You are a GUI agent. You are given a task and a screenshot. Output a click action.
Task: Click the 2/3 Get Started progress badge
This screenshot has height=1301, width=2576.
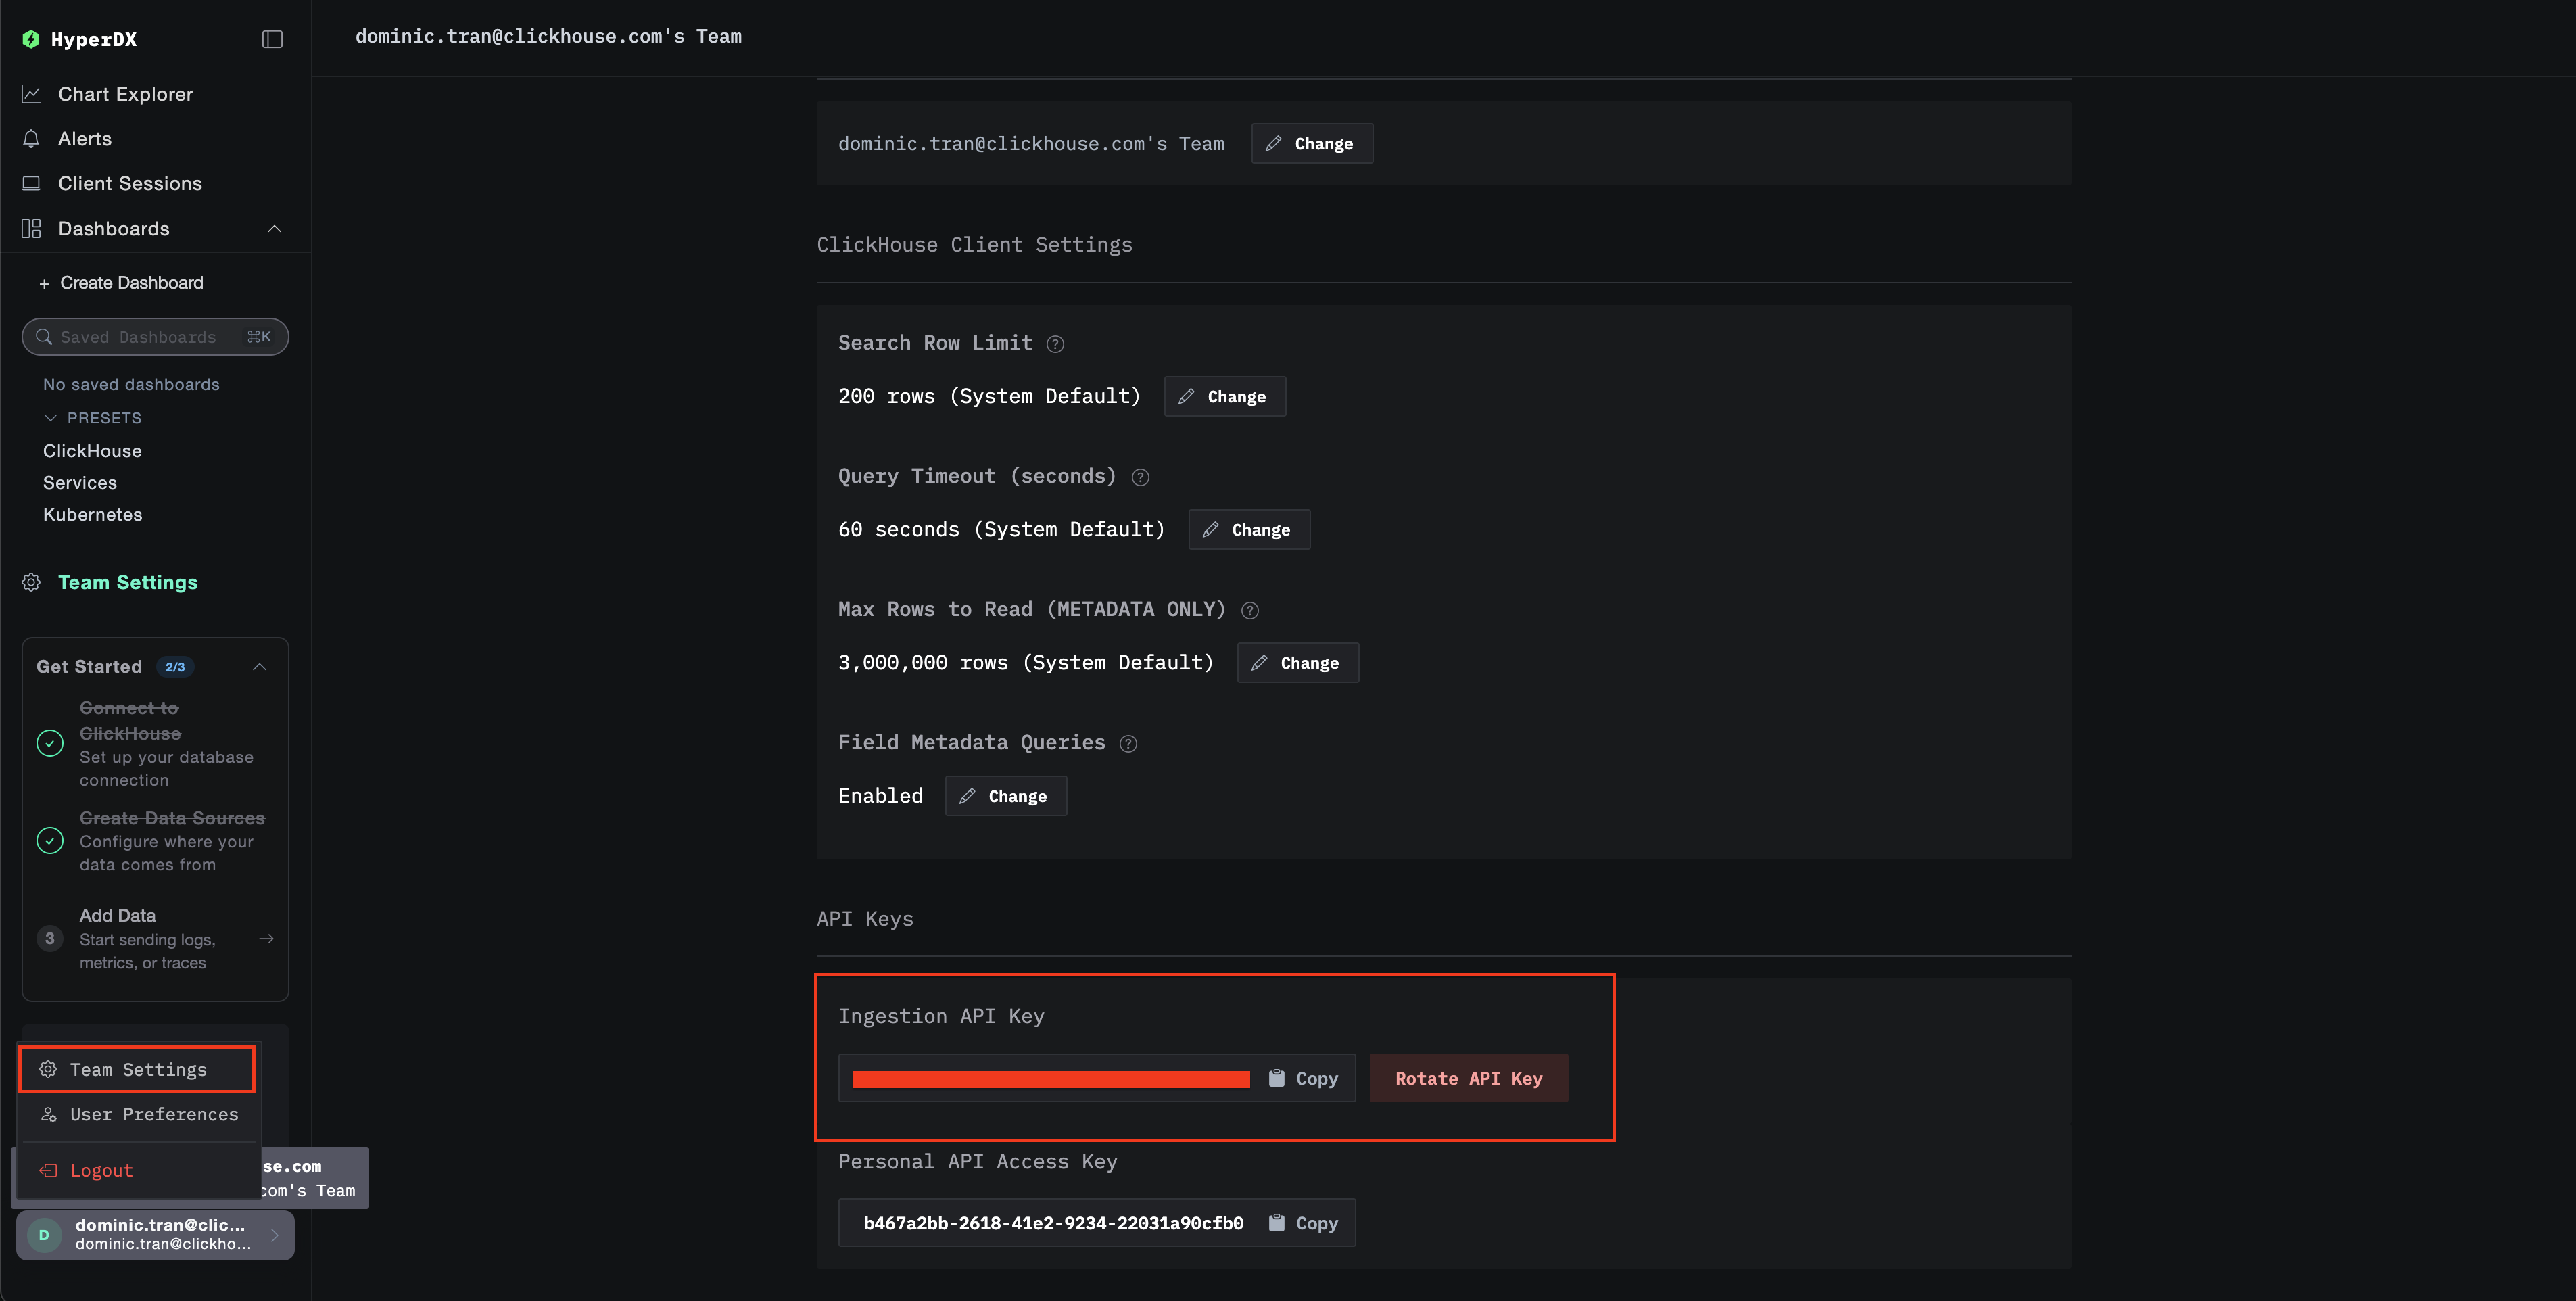[175, 666]
